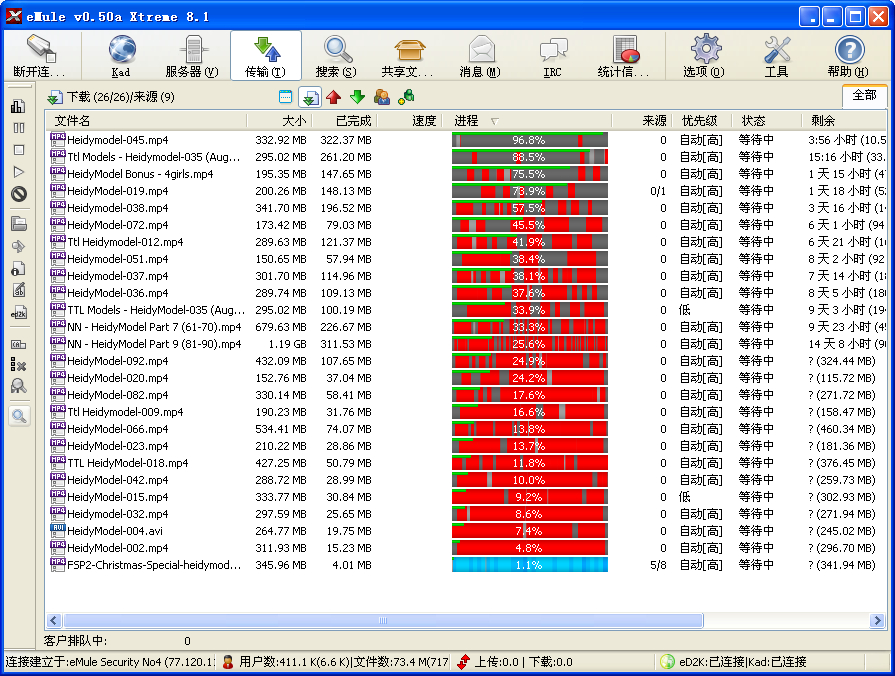The width and height of the screenshot is (895, 676).
Task: Click the 下载 (26/26)/来源 (9) view switcher
Action: click(x=111, y=97)
